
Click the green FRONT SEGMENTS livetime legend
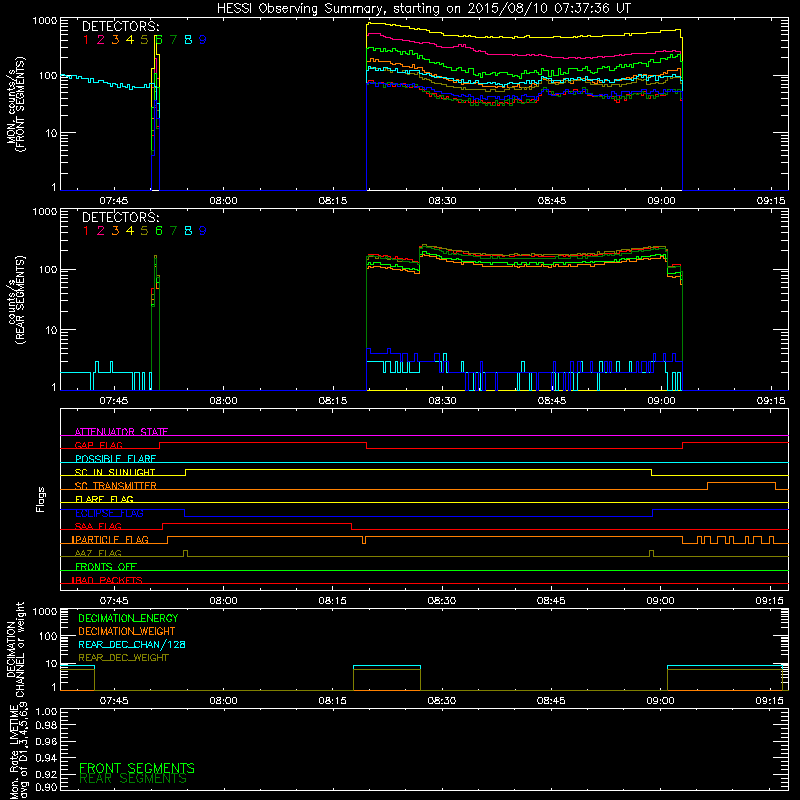pos(137,768)
